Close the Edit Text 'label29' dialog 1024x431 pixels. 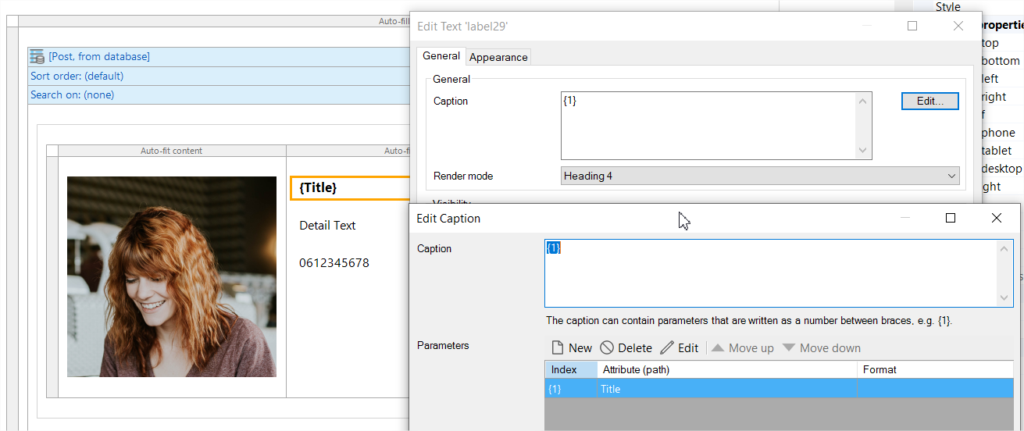tap(958, 26)
